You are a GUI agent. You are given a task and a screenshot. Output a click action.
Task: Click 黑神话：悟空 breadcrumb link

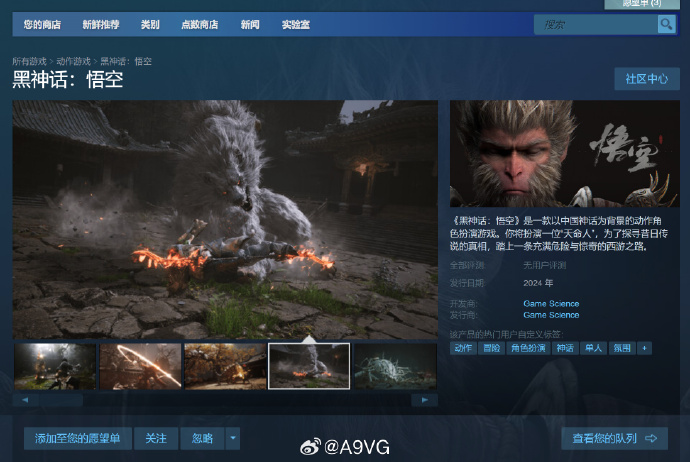tap(126, 61)
